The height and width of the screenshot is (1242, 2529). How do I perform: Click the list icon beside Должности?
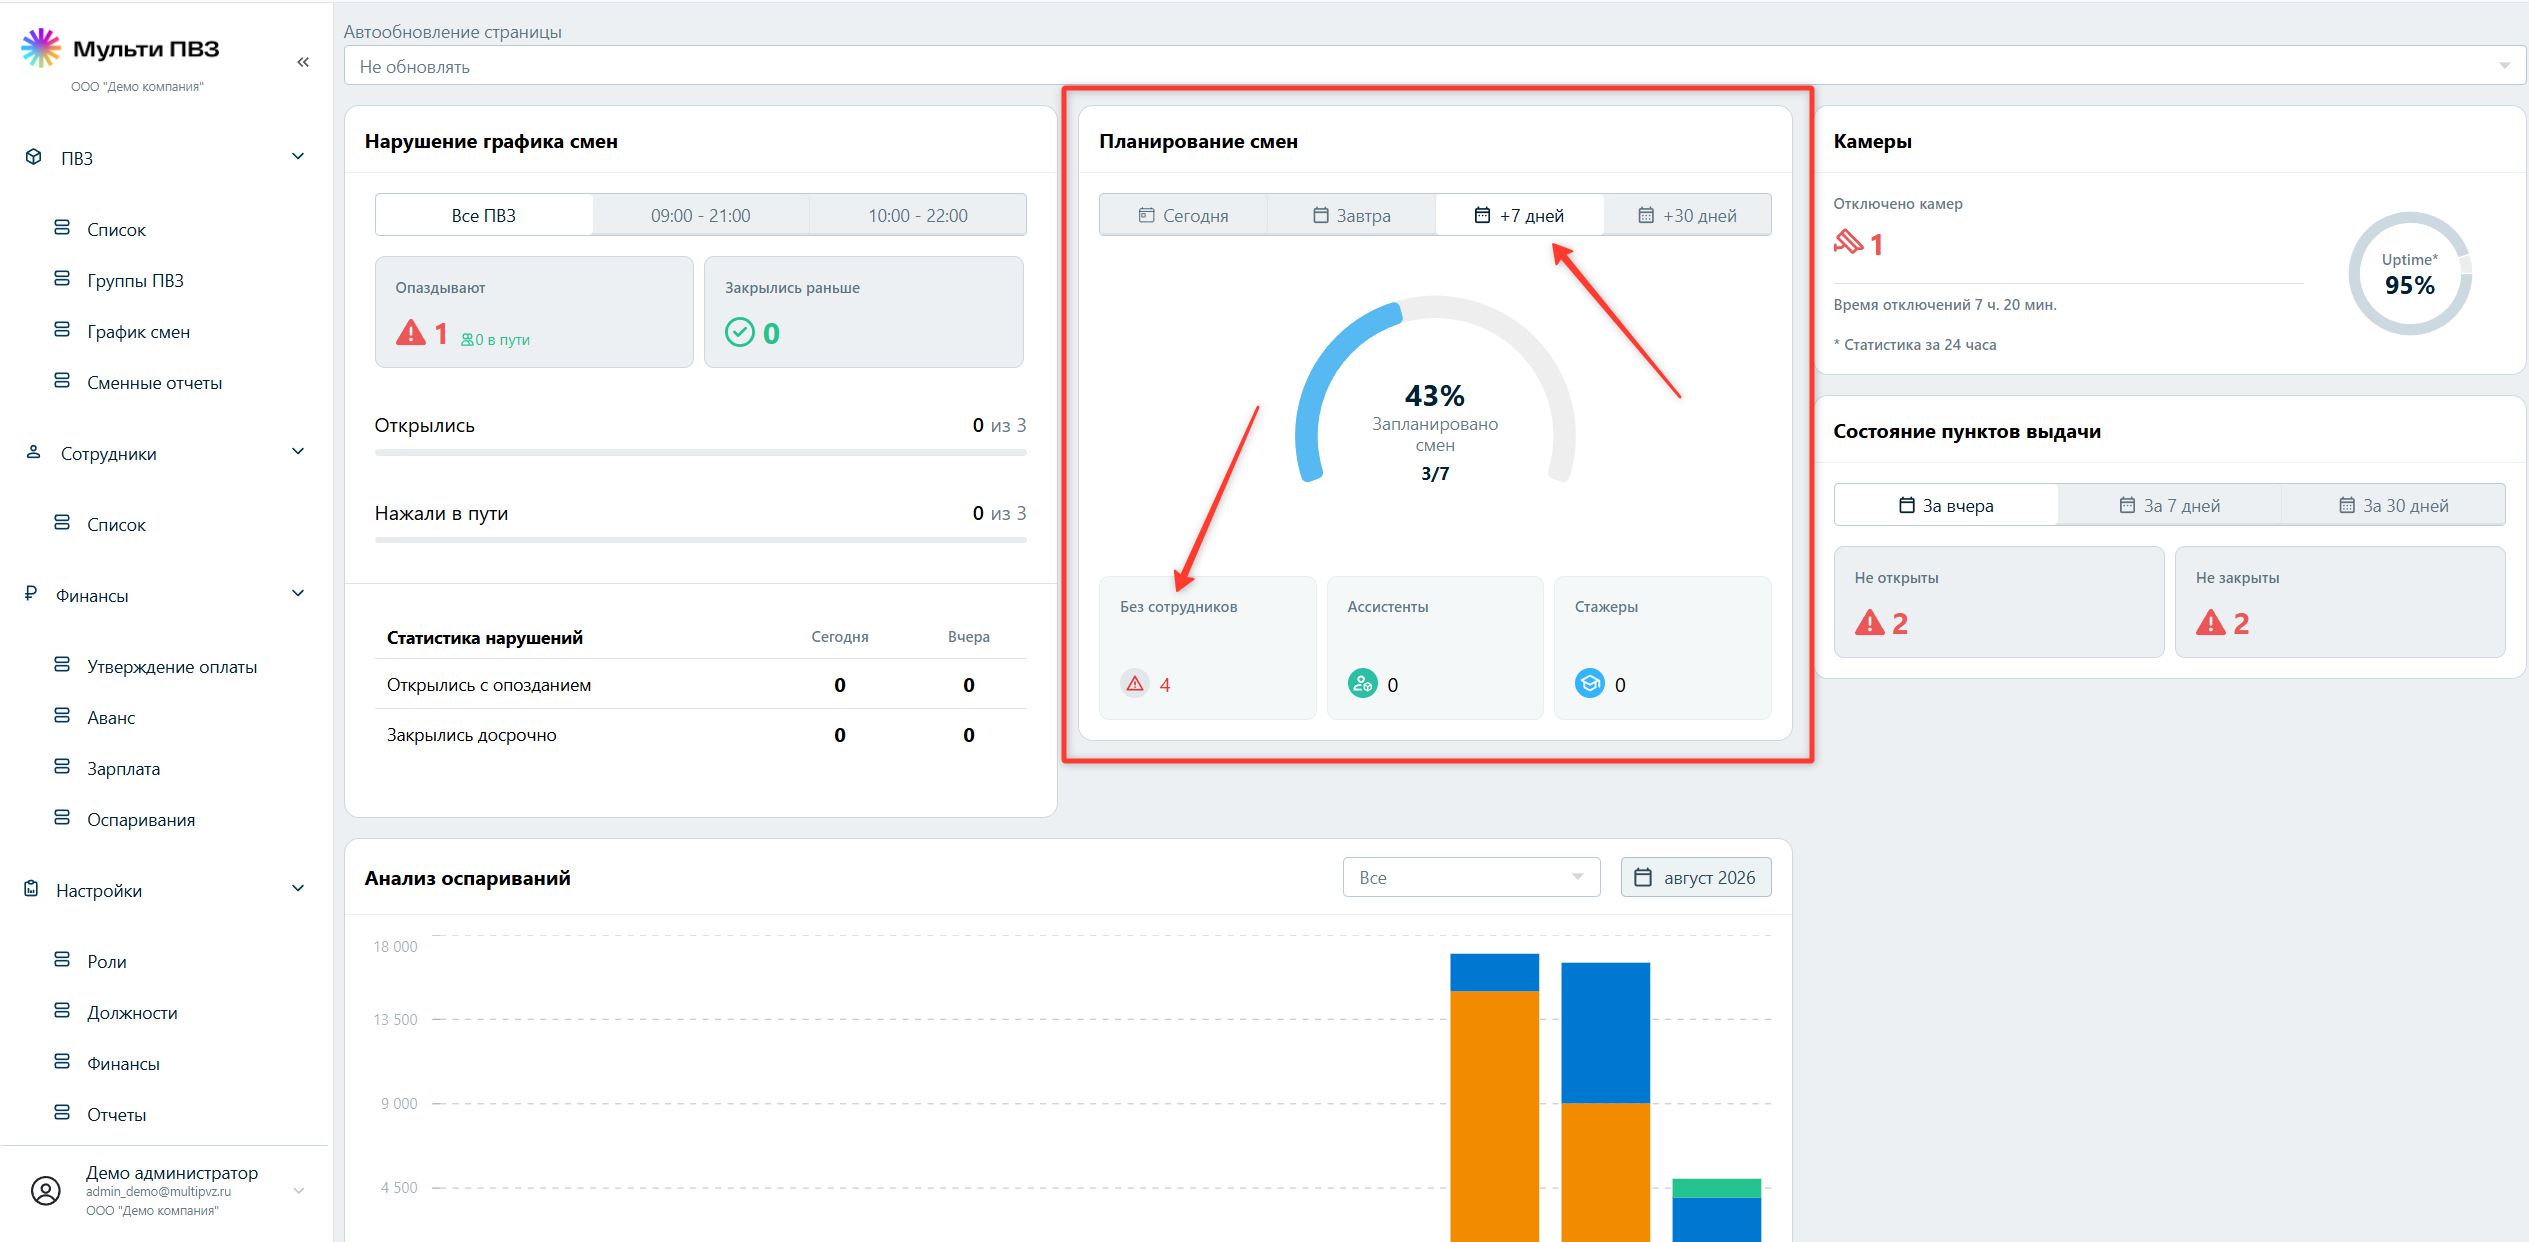point(62,1011)
